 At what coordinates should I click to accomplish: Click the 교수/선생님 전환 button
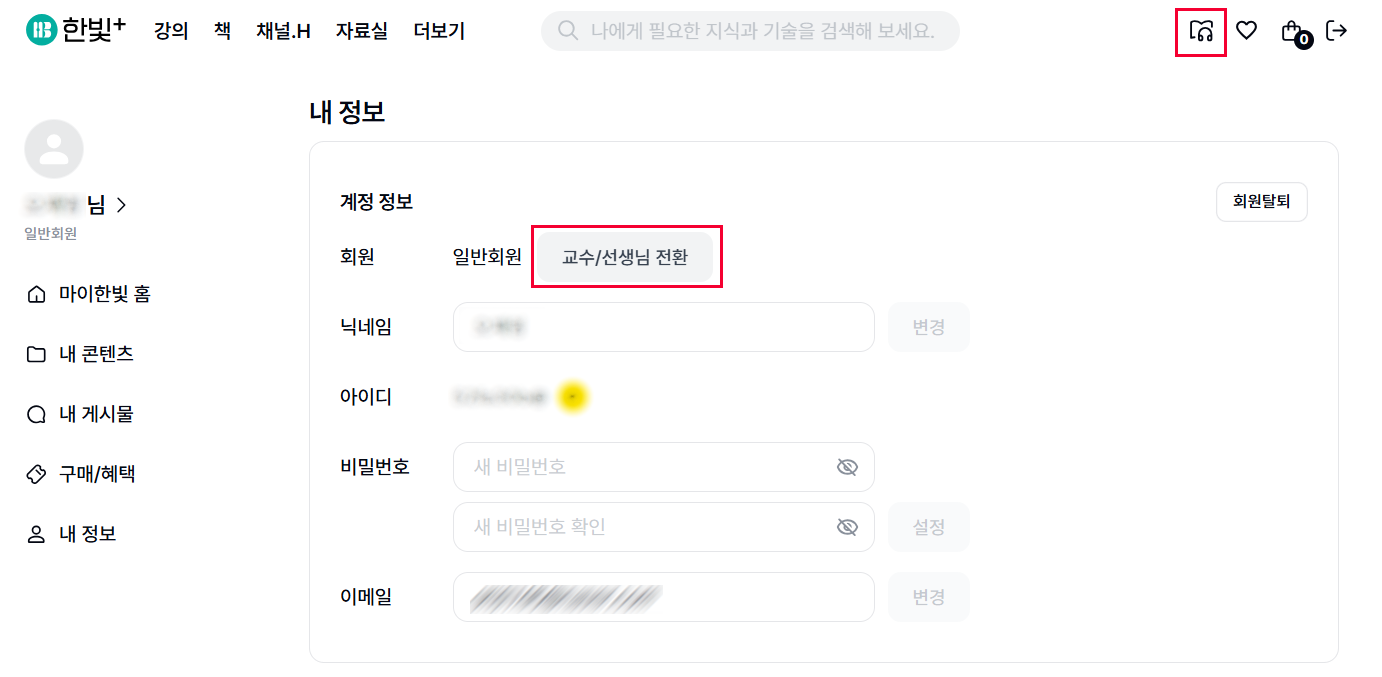[625, 257]
